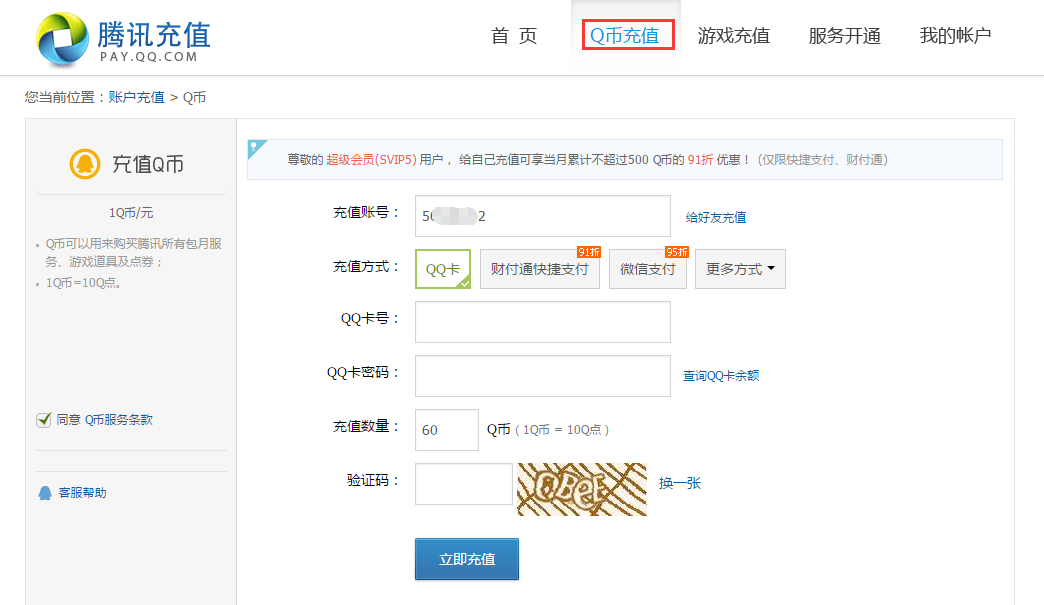Click the QQ penguin icon beside 充值Q币

pos(85,164)
